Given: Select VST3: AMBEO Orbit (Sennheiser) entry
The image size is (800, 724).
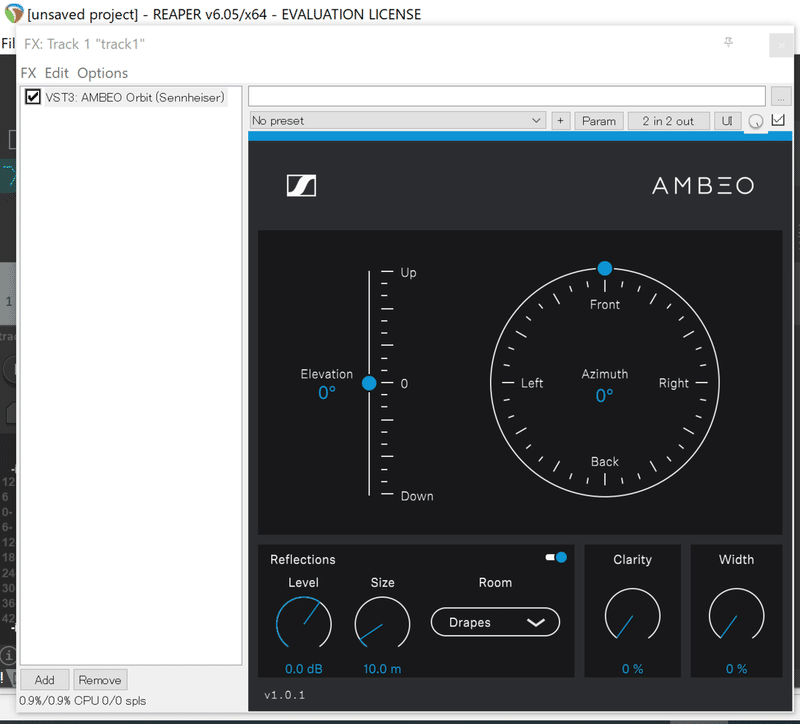Looking at the screenshot, I should click(135, 97).
